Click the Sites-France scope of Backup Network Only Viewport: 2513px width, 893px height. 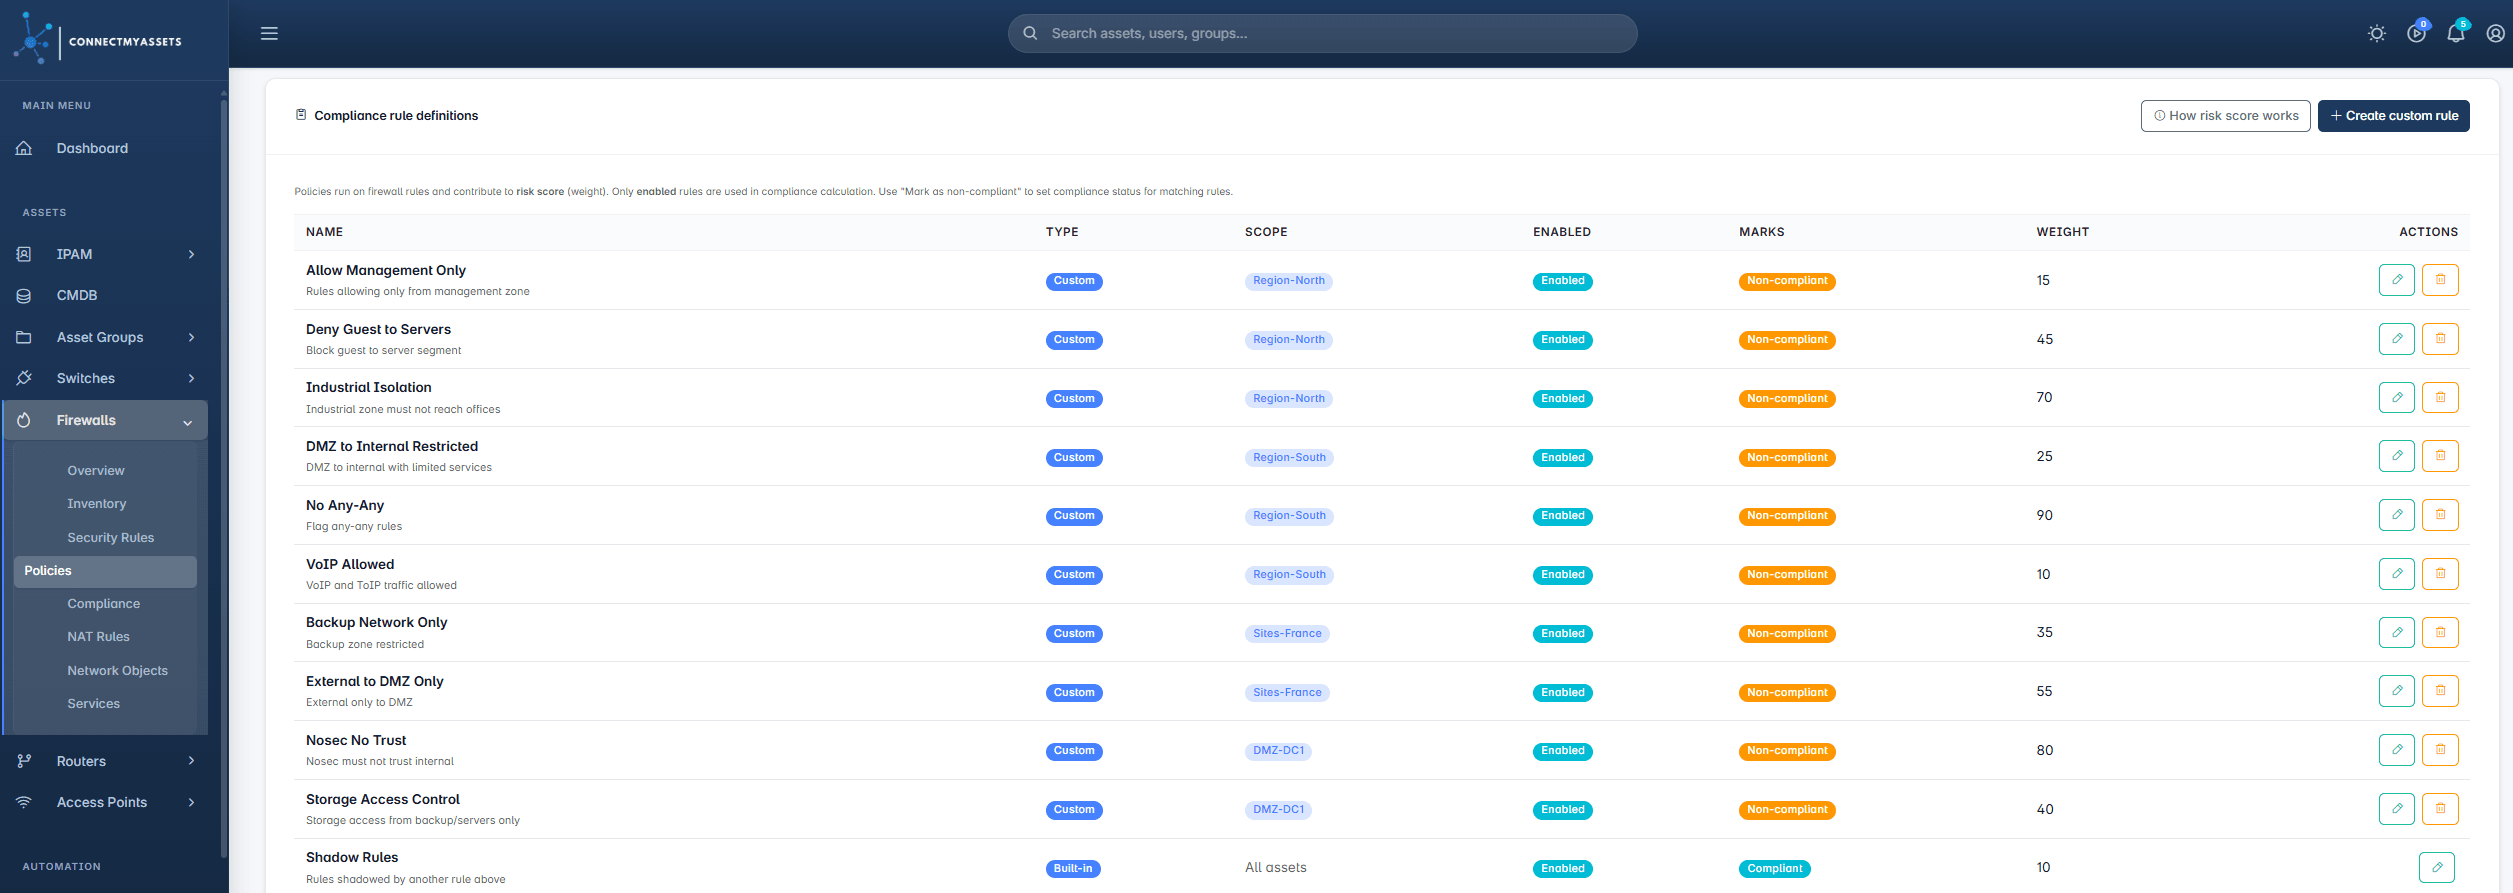[x=1287, y=634]
